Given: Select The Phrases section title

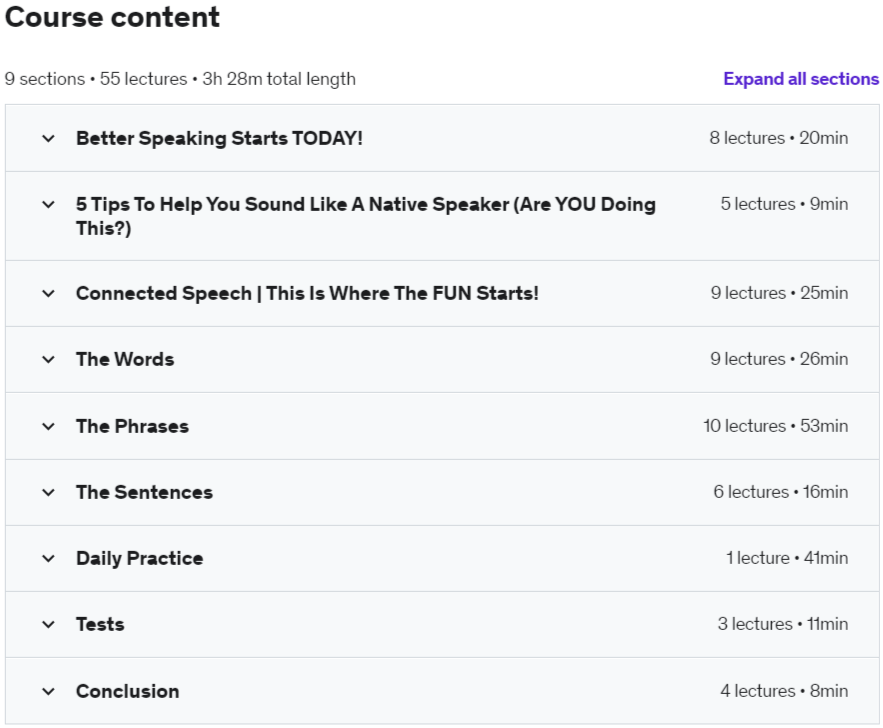Looking at the screenshot, I should [132, 426].
